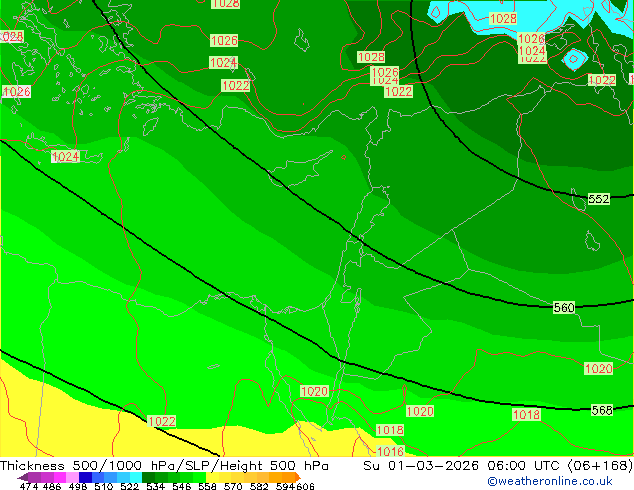Click the 568 height contour label
Viewport: 634px width, 490px height.
[x=602, y=410]
